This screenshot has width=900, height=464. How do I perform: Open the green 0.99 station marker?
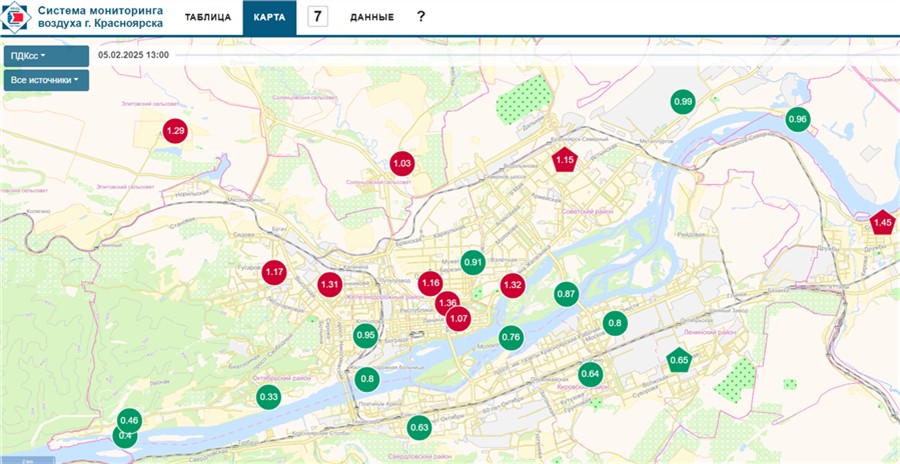pyautogui.click(x=683, y=102)
